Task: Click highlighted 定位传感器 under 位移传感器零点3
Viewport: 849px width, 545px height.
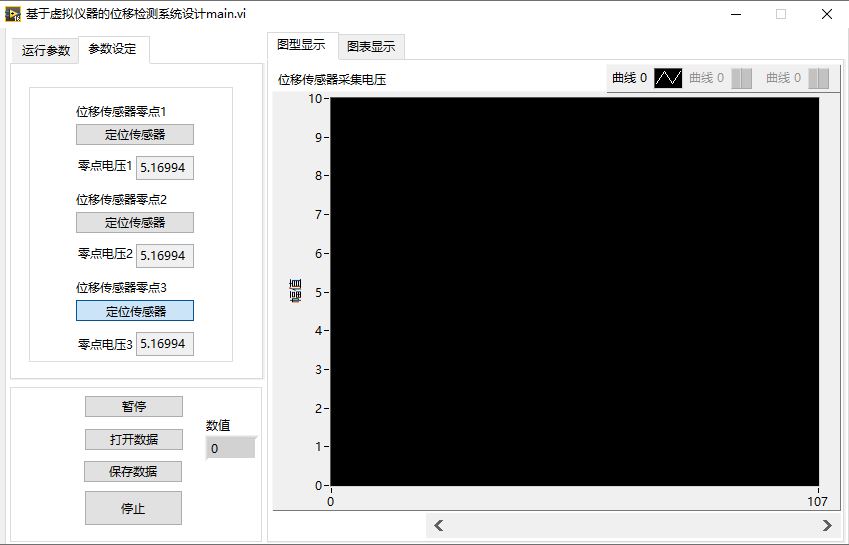Action: click(135, 311)
